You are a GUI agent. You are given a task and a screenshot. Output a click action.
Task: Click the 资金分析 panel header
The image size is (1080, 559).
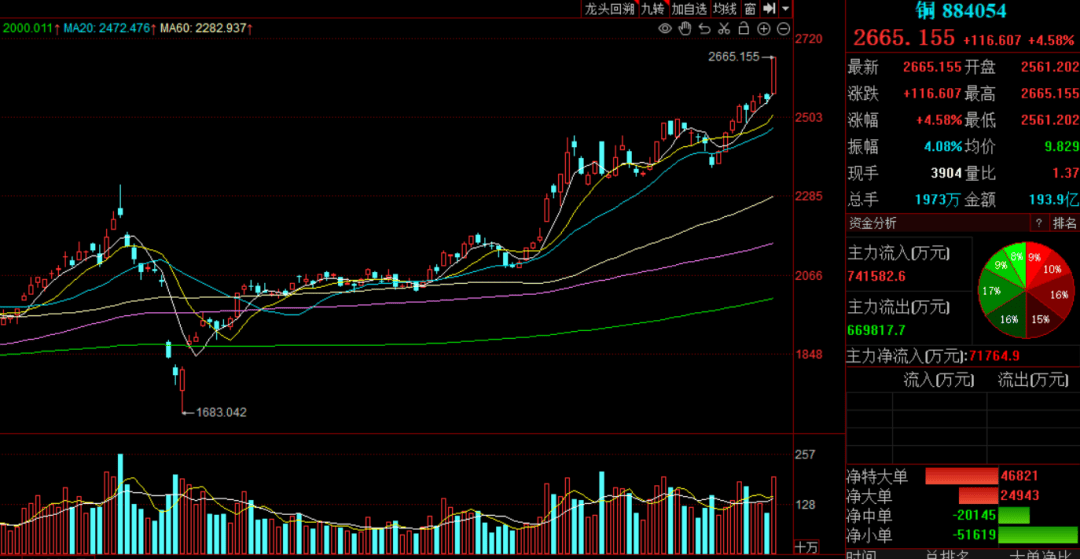click(x=873, y=222)
